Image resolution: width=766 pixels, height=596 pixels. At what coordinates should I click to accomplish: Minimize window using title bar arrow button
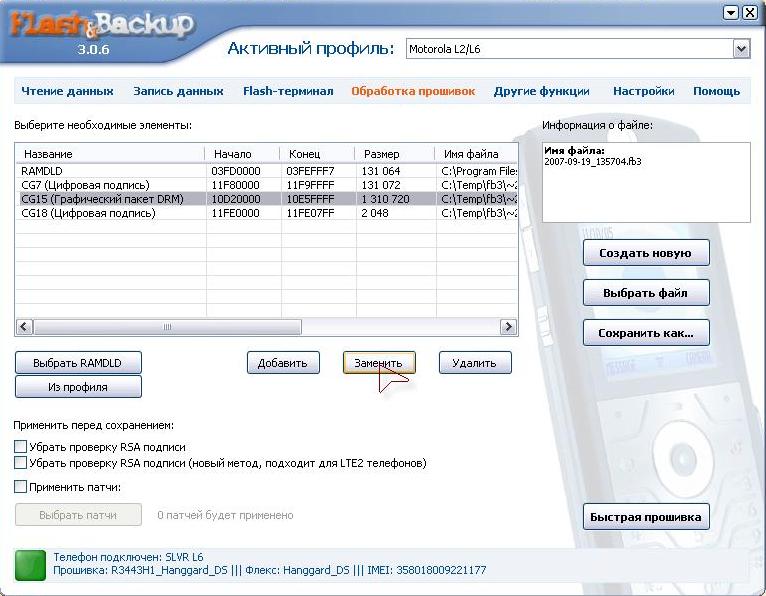pos(731,13)
